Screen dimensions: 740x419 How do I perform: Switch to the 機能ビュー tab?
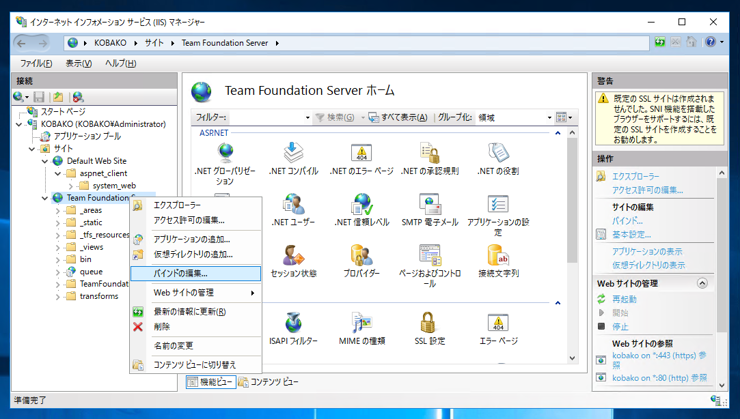[x=210, y=382]
